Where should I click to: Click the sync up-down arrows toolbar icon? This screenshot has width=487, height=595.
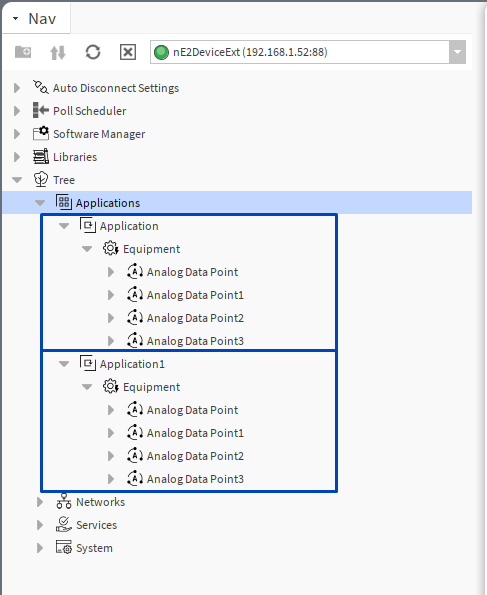[x=58, y=52]
